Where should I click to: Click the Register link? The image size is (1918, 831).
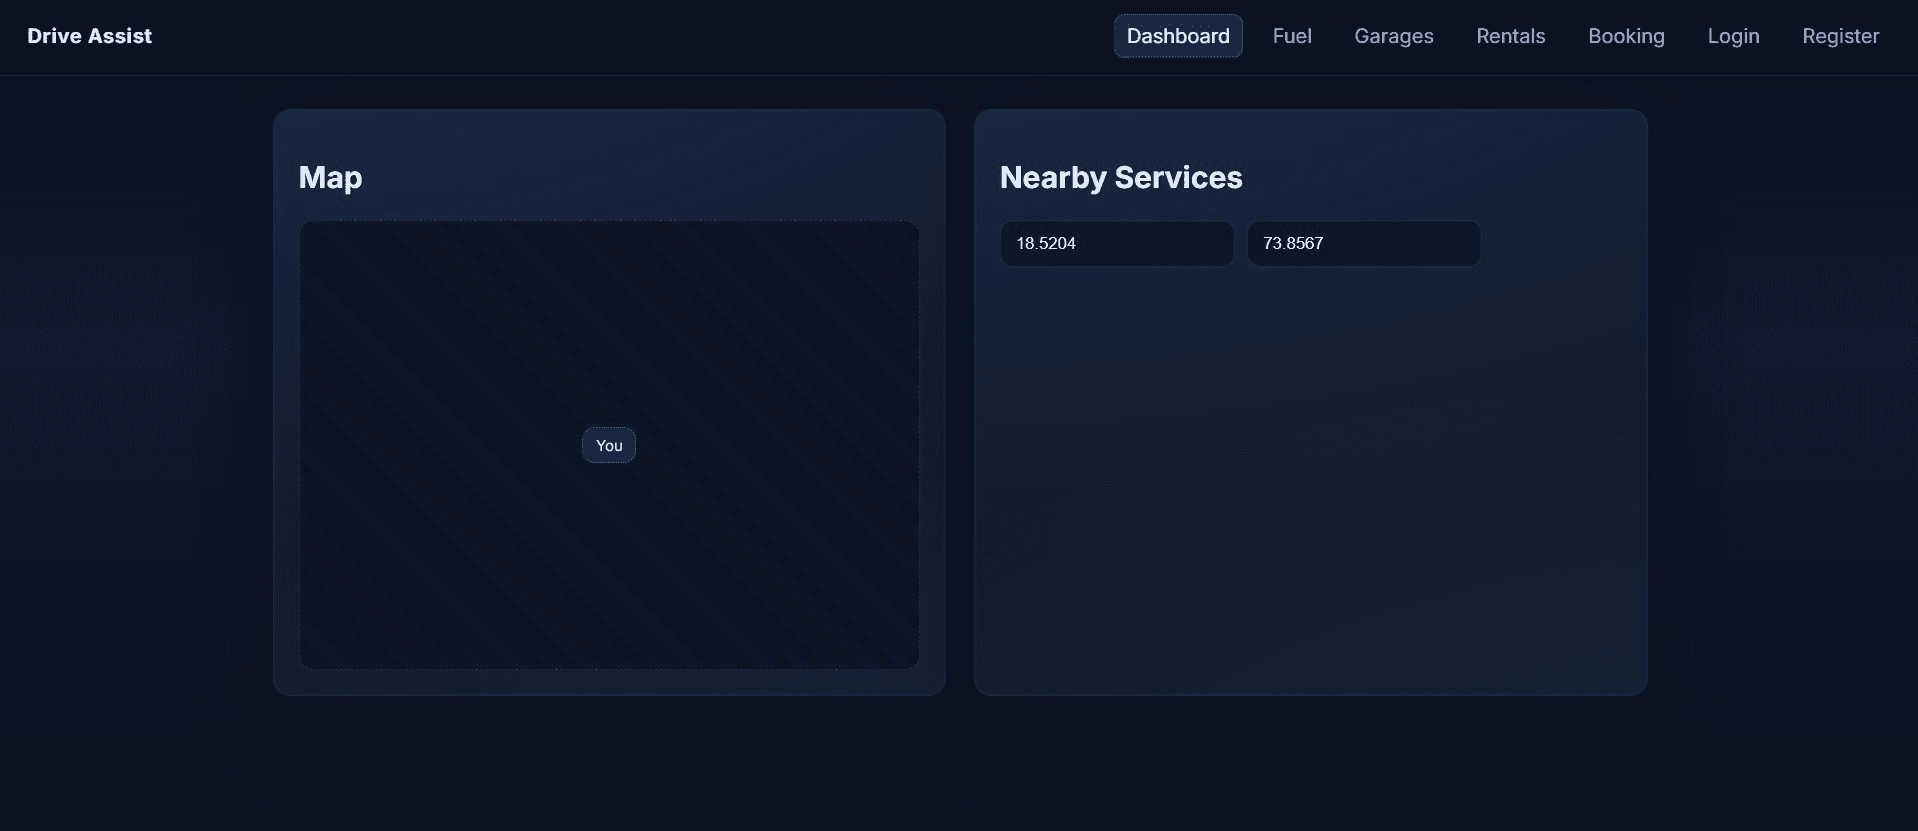point(1839,36)
